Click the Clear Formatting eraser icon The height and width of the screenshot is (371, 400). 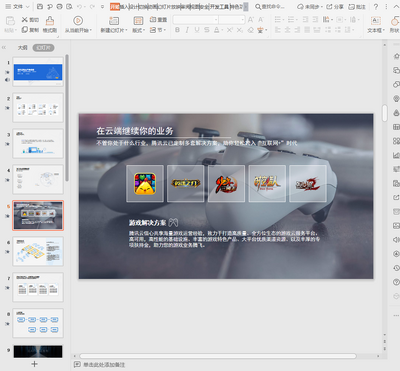[251, 30]
